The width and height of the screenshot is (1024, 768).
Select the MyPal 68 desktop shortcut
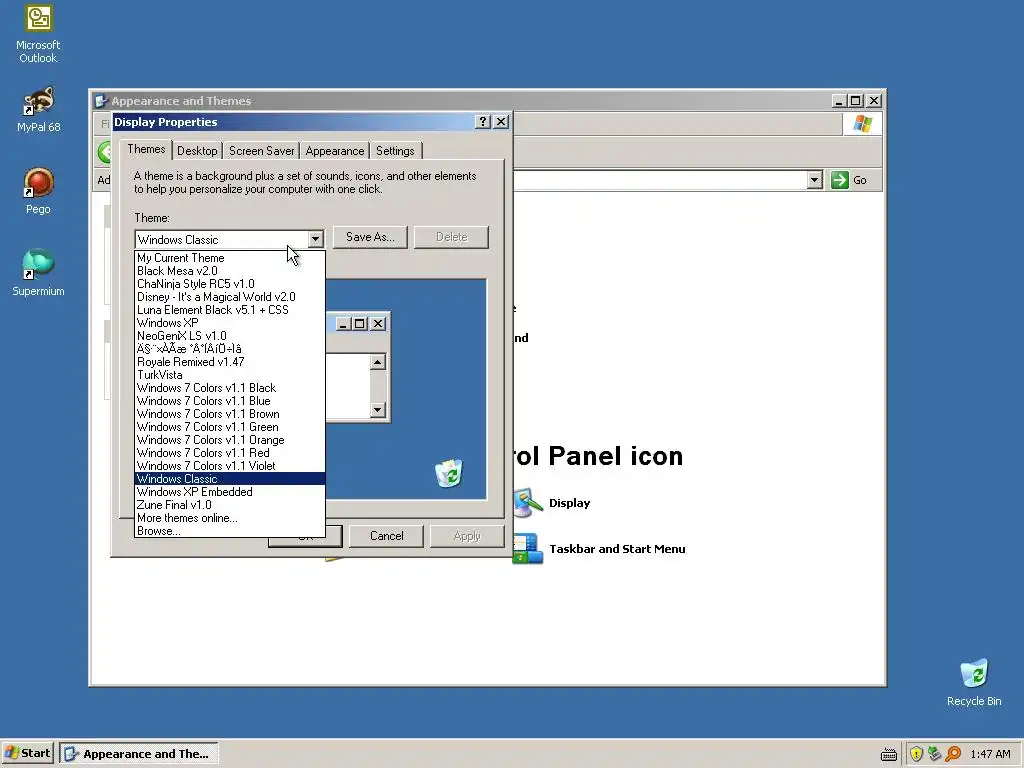(38, 109)
